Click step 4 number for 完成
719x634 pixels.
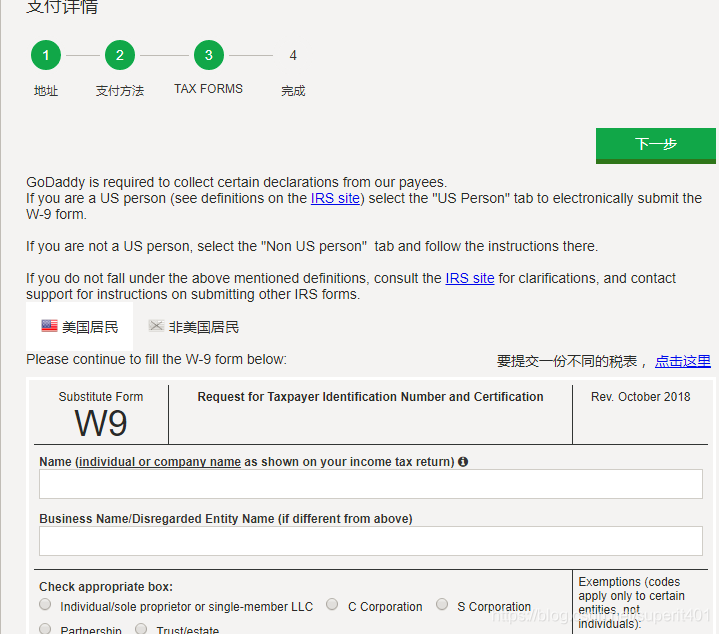coord(293,55)
